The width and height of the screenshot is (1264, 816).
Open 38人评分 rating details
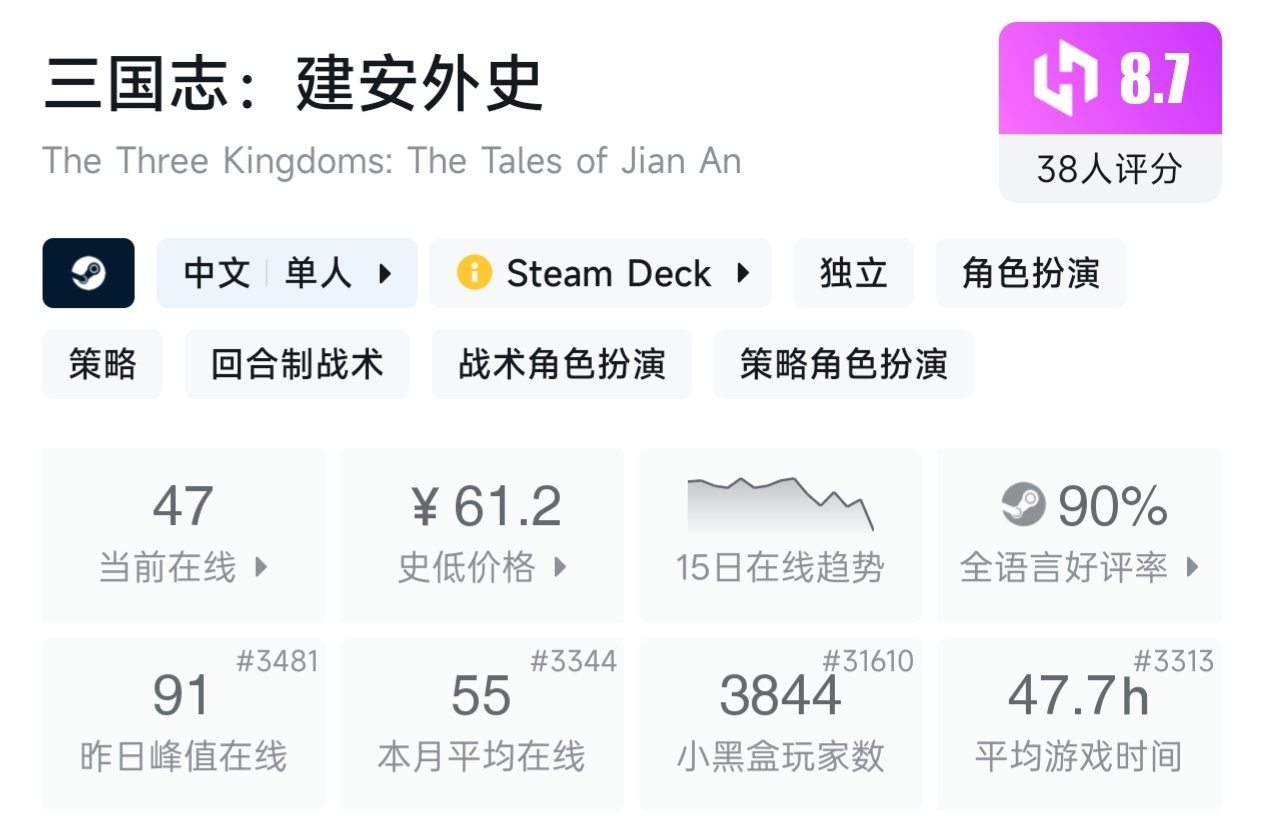coord(1109,169)
